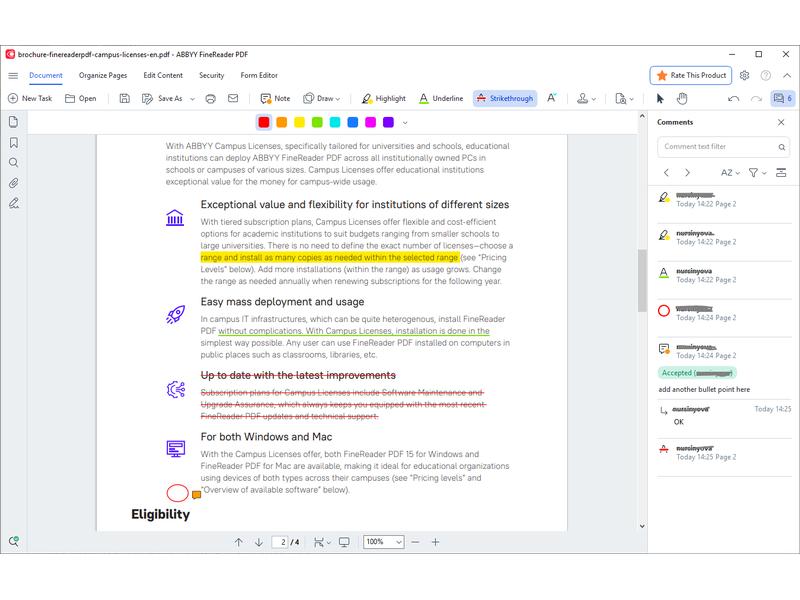This screenshot has height=600, width=800.
Task: Open the digital signatures panel icon
Action: coord(14,204)
